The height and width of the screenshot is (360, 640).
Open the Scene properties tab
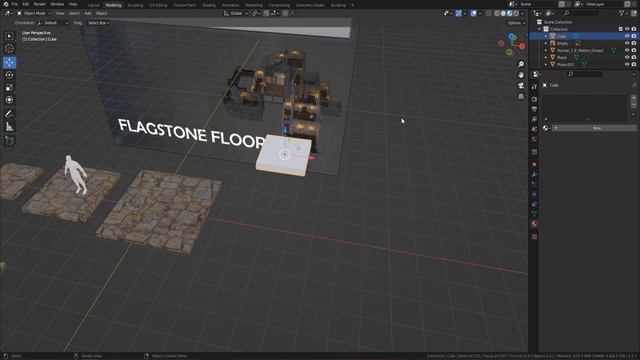(534, 129)
